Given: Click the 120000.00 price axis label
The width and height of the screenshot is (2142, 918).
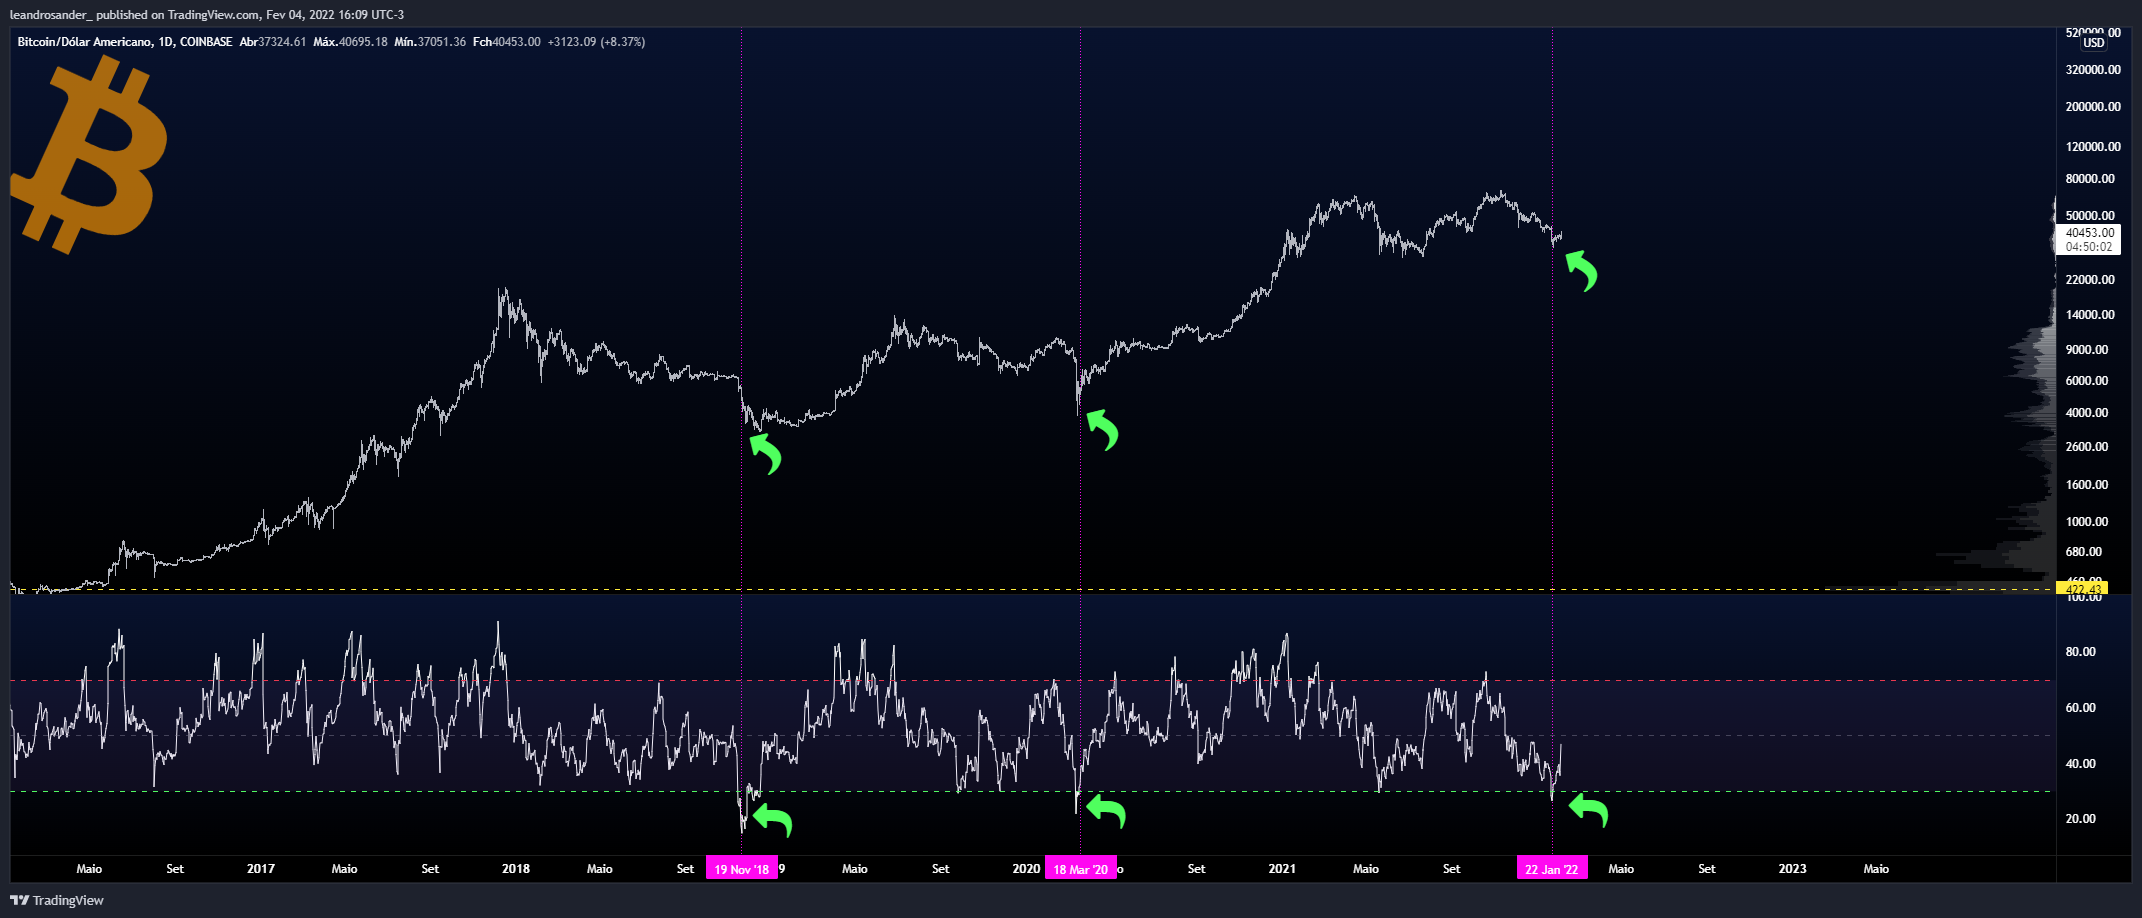Looking at the screenshot, I should [2093, 147].
